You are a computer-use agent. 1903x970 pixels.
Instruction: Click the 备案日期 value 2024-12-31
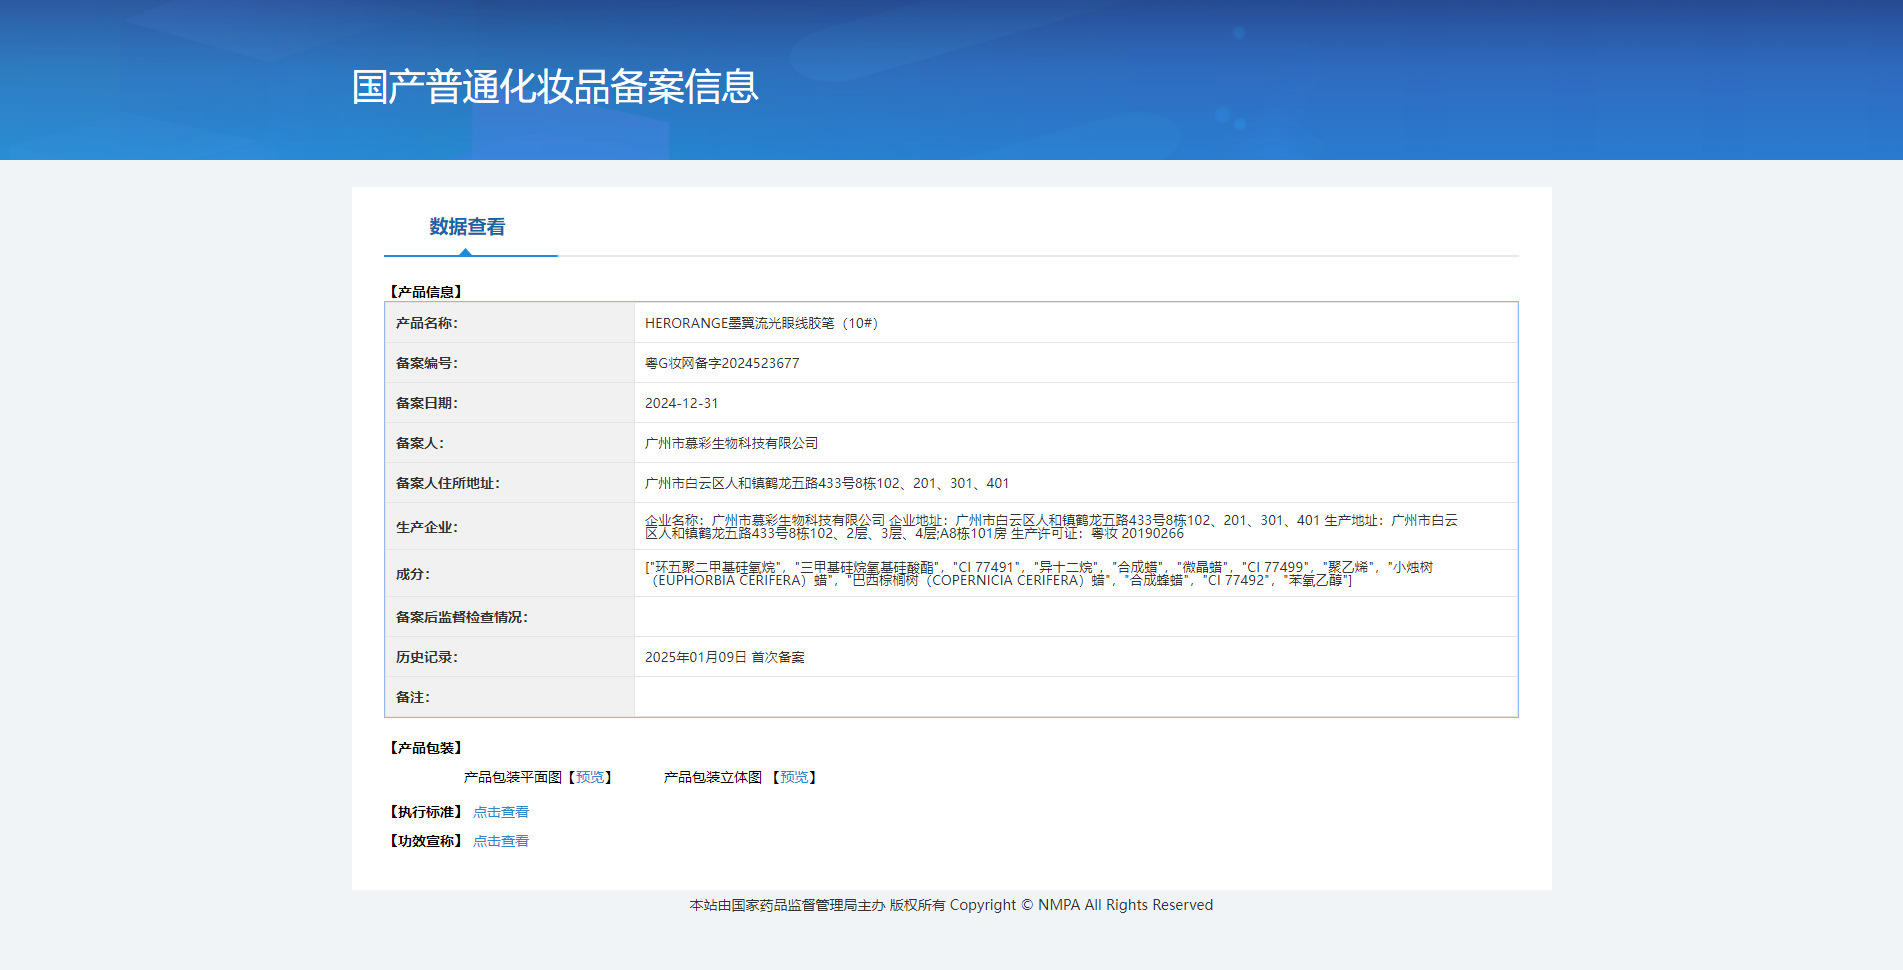pyautogui.click(x=681, y=403)
